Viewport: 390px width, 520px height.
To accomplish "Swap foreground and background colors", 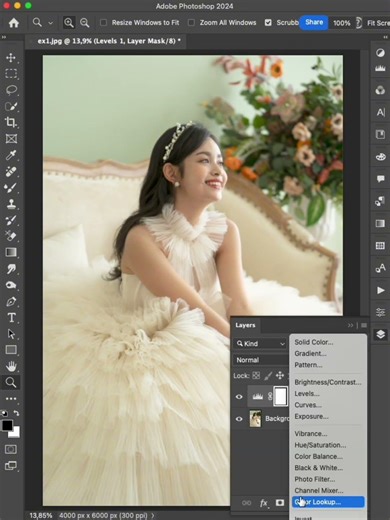I will pos(16,413).
